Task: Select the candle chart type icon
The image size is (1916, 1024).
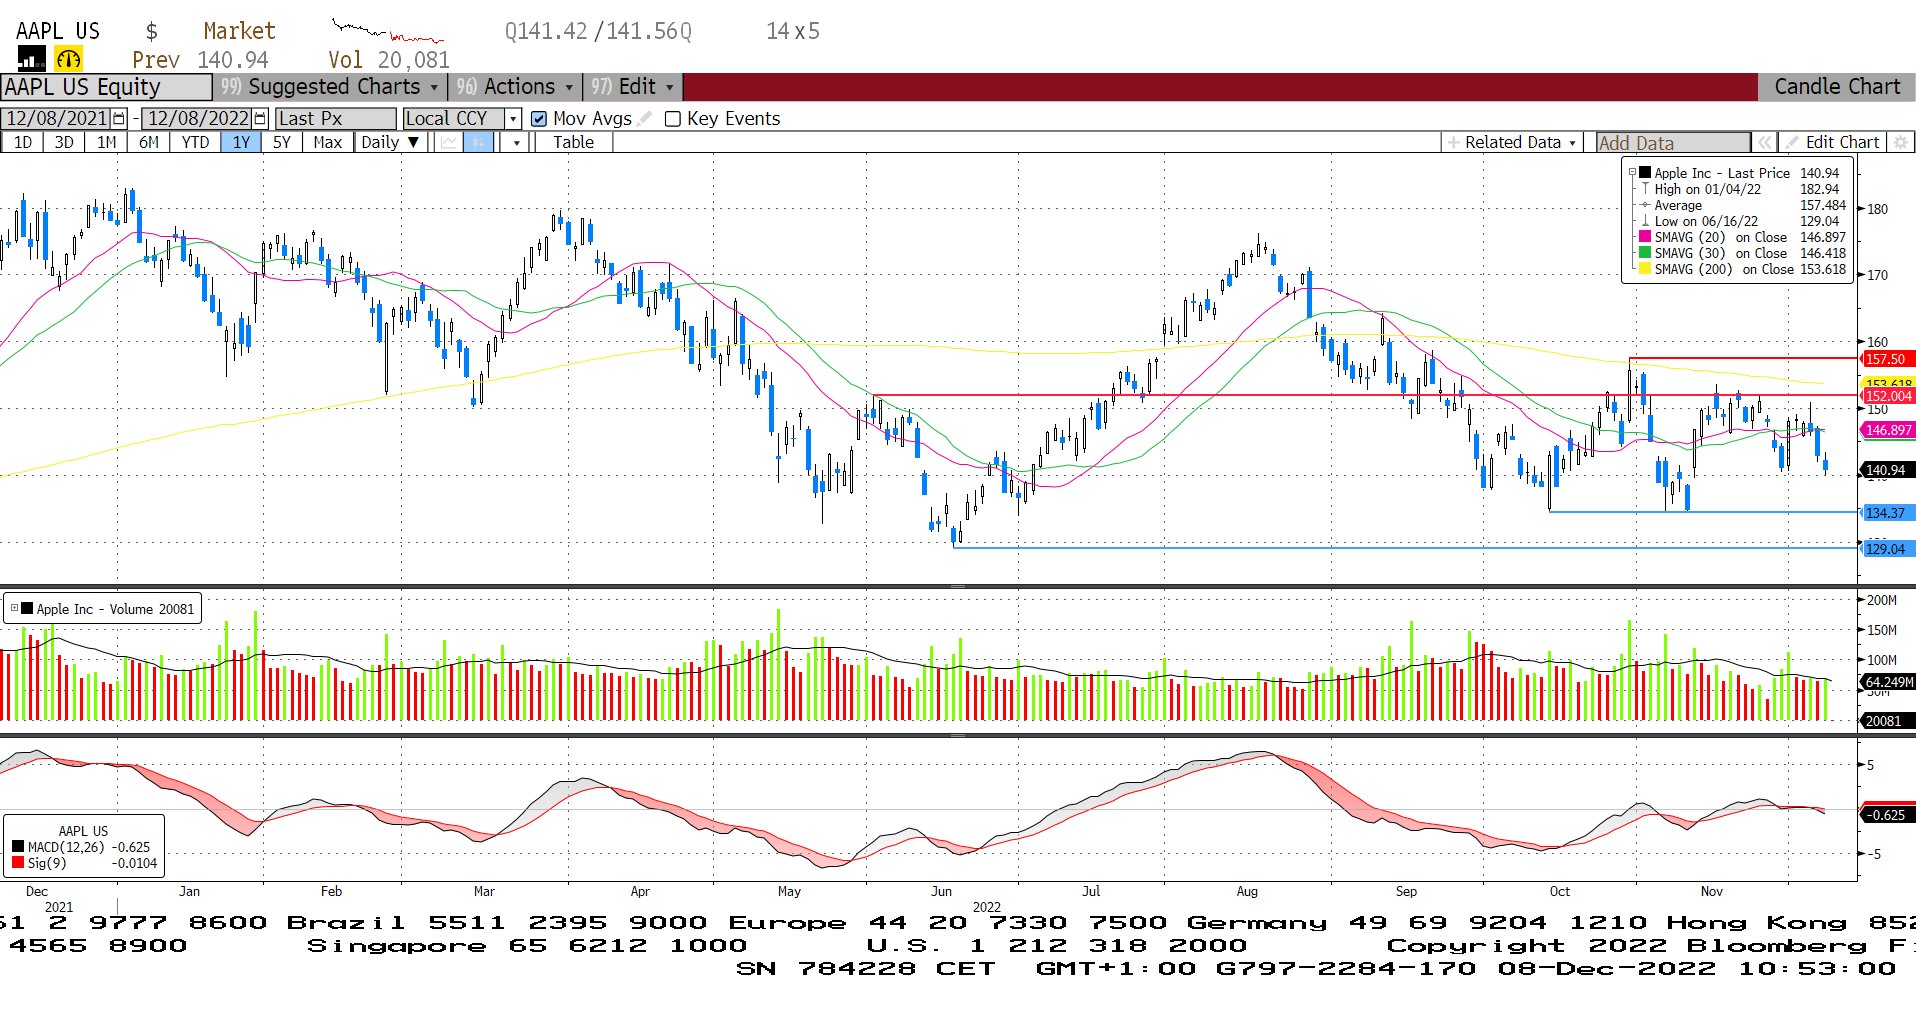Action: (479, 142)
